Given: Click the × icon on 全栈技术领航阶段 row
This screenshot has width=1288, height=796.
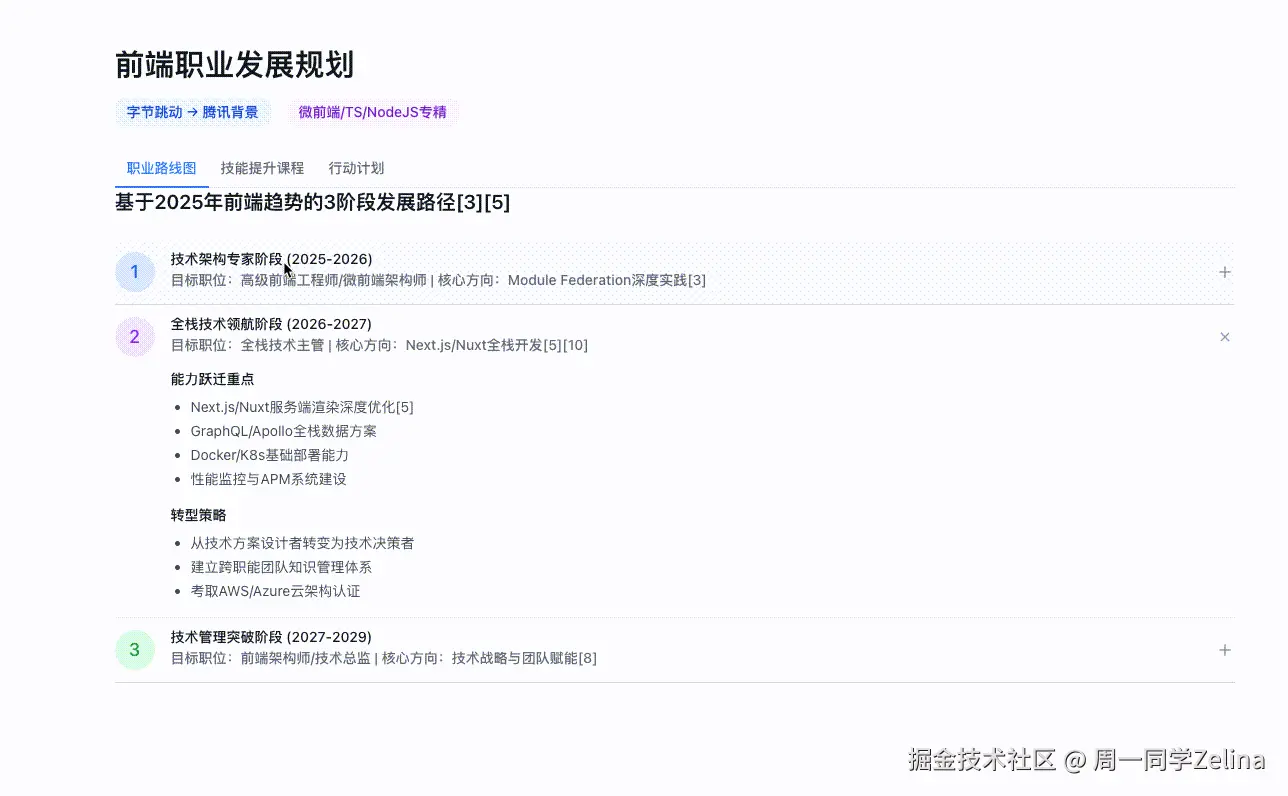Looking at the screenshot, I should tap(1224, 336).
